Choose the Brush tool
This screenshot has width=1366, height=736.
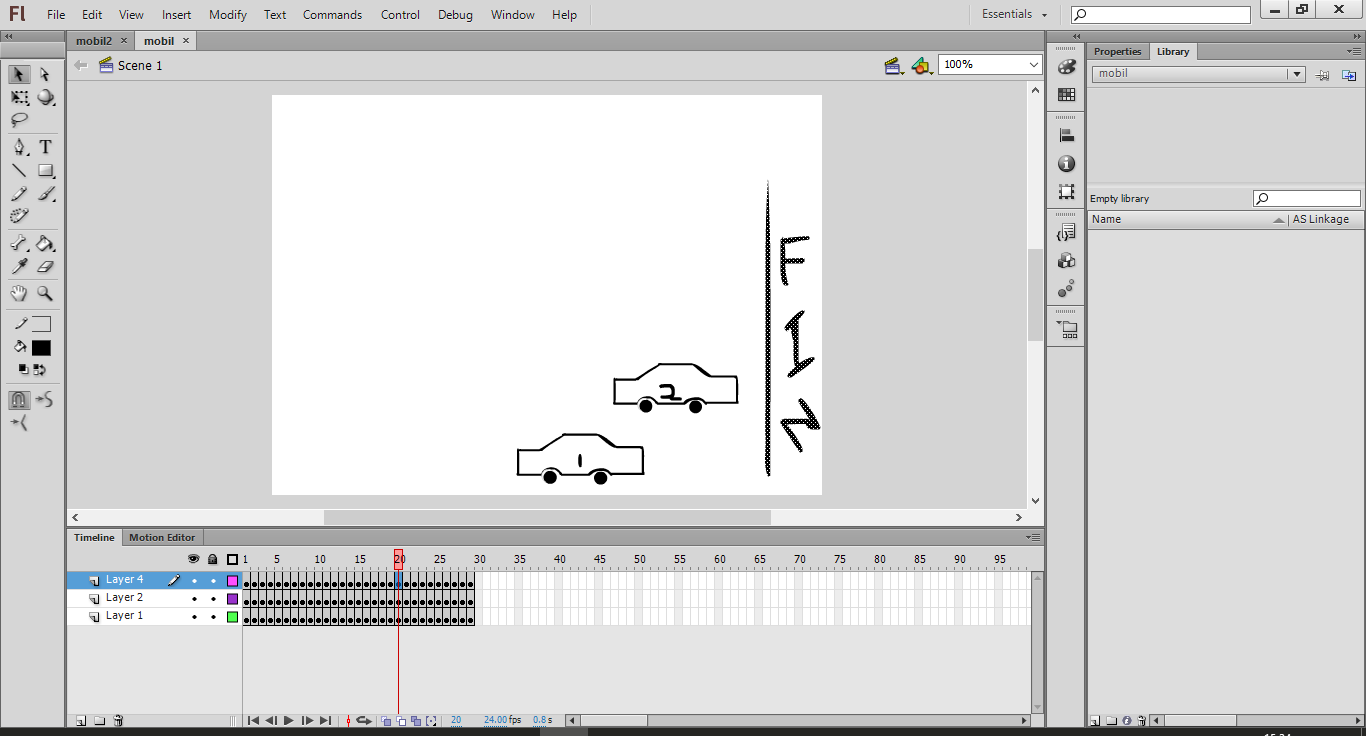tap(44, 194)
